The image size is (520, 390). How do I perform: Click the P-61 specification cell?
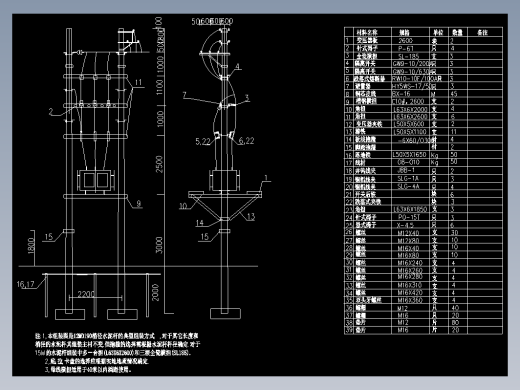(x=406, y=48)
